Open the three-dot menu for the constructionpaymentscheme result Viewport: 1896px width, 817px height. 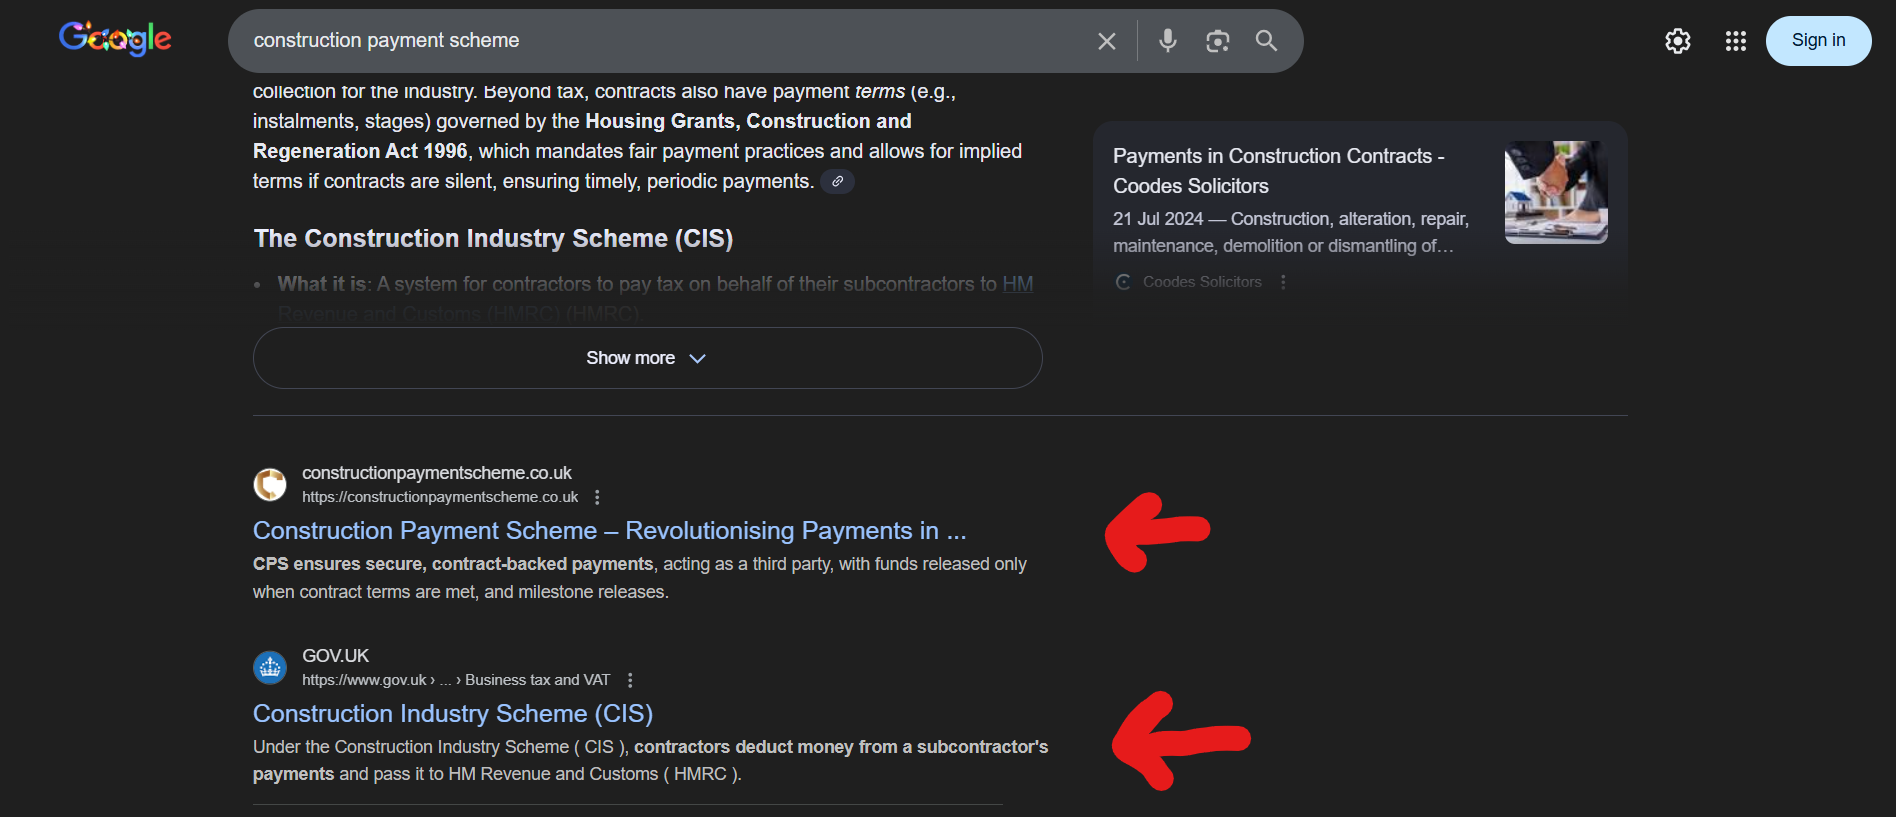click(597, 496)
